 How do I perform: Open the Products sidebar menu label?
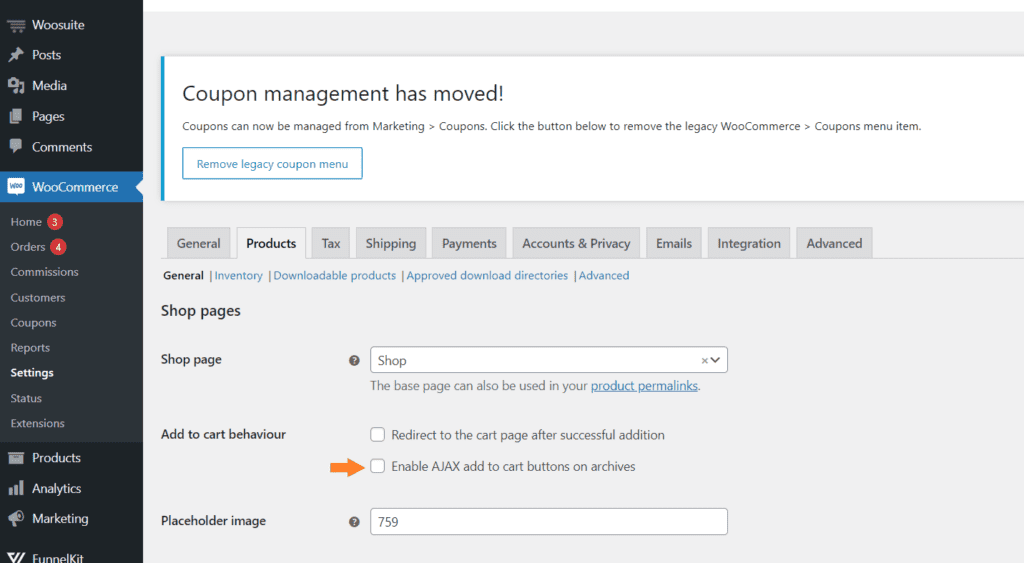56,458
